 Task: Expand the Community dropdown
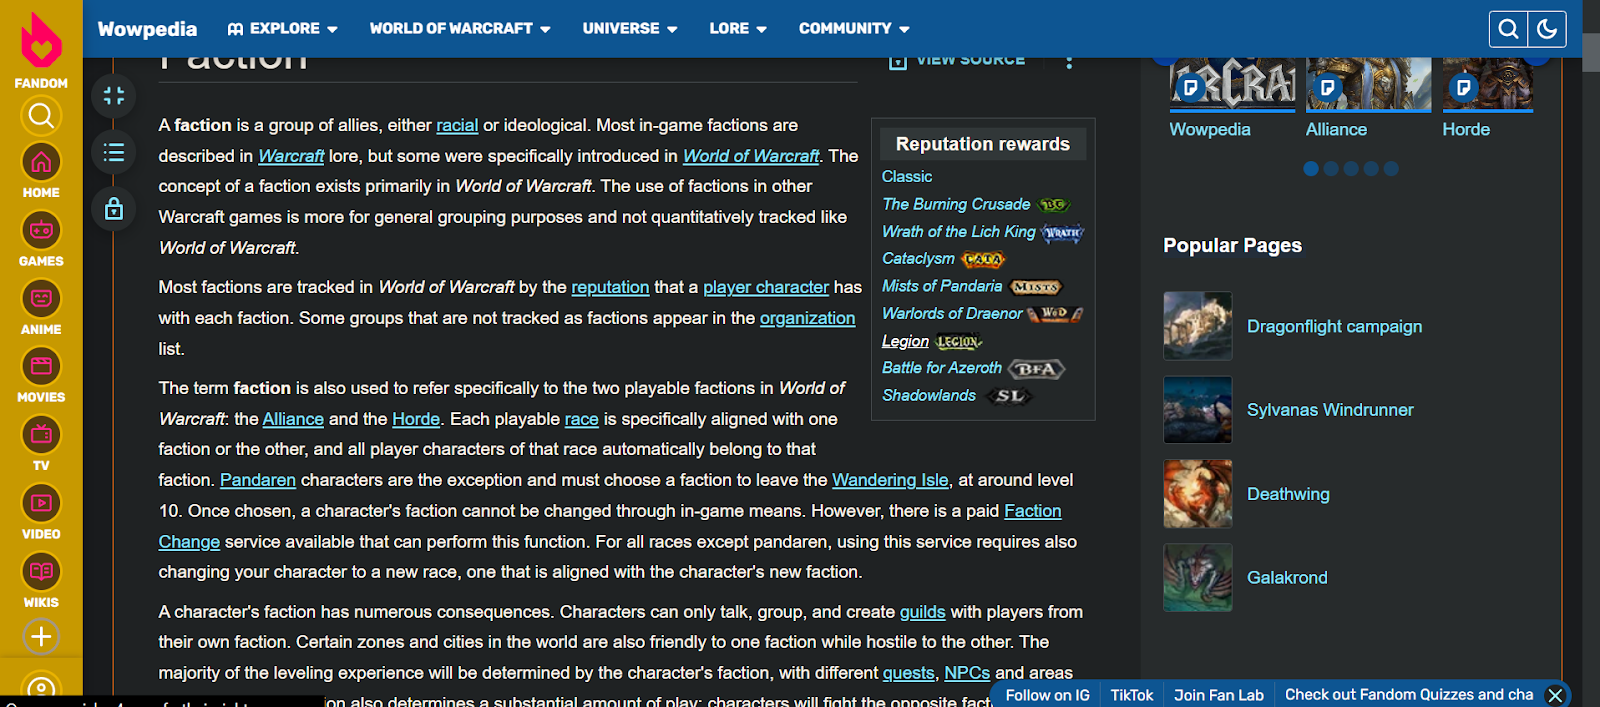coord(854,29)
